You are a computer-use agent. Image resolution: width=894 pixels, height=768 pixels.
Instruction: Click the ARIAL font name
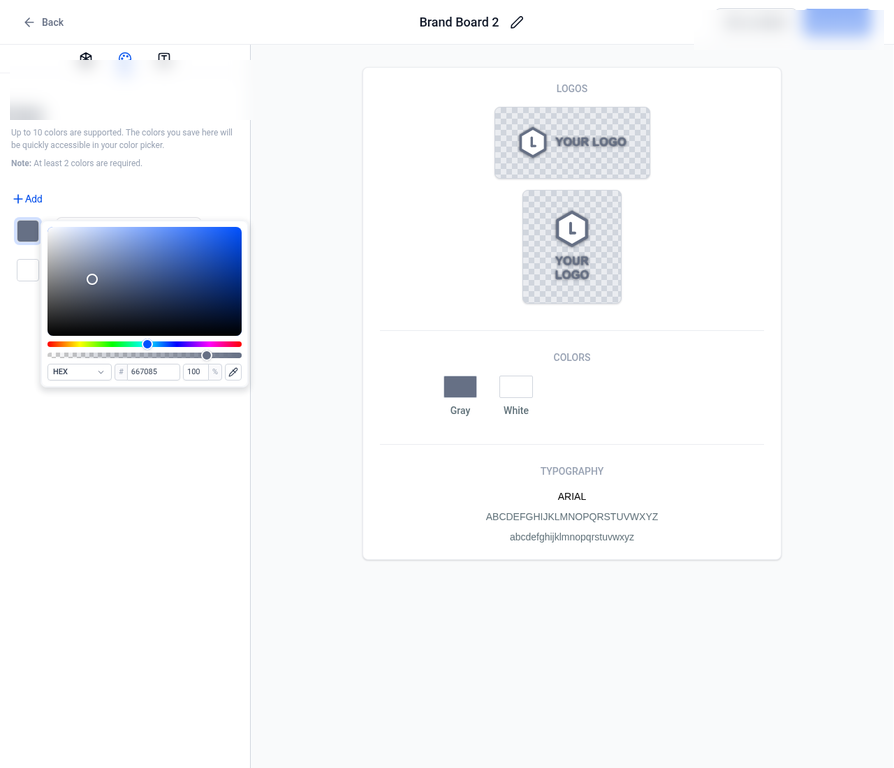click(572, 497)
